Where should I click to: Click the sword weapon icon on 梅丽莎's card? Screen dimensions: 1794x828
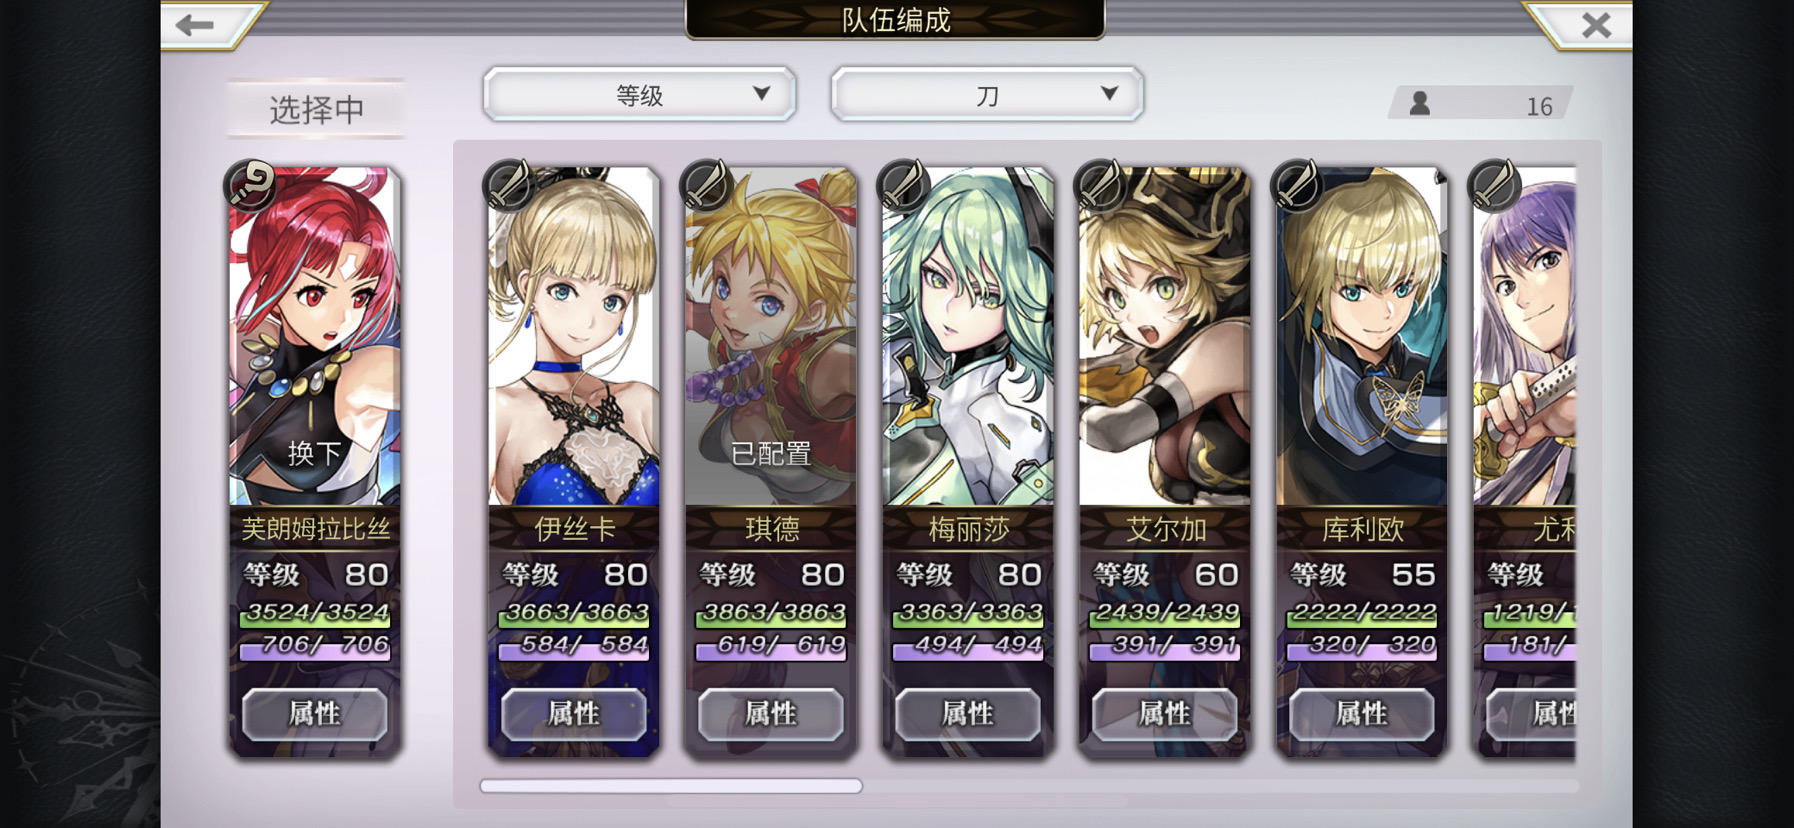(x=902, y=184)
